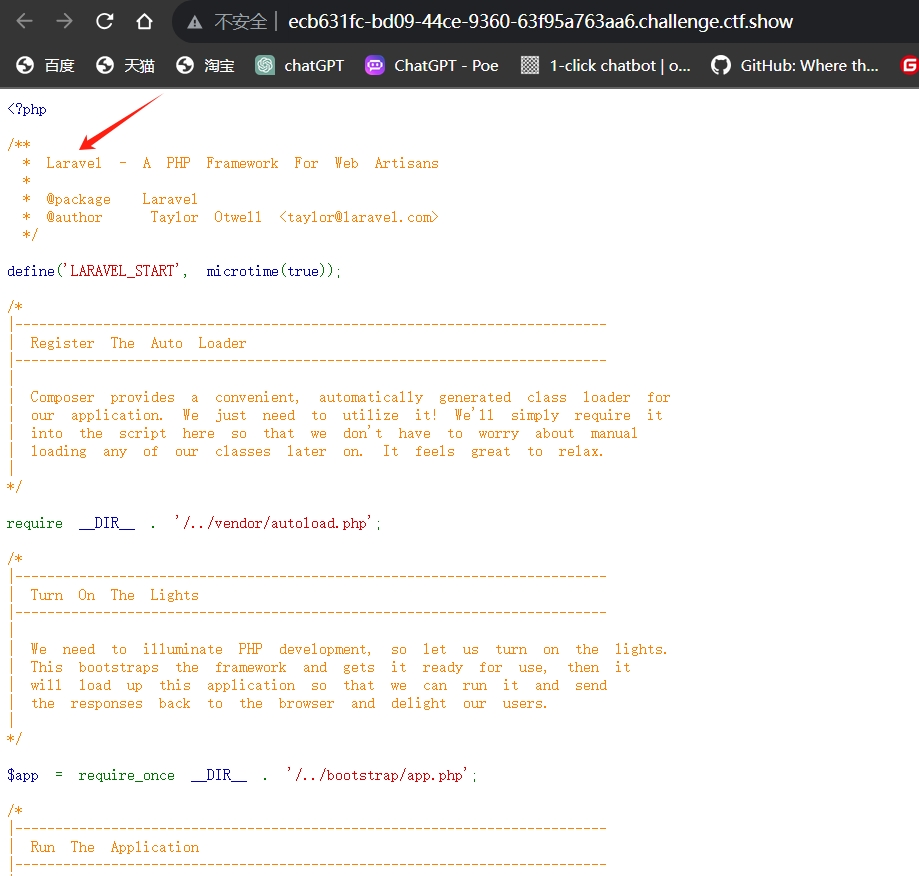Click the globe icon beside 淘宝
Viewport: 919px width, 876px height.
185,65
